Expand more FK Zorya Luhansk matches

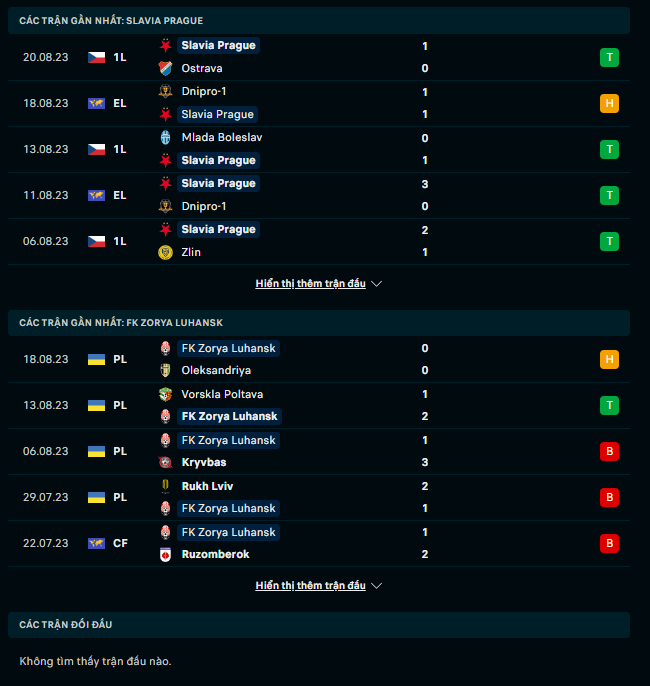[310, 586]
